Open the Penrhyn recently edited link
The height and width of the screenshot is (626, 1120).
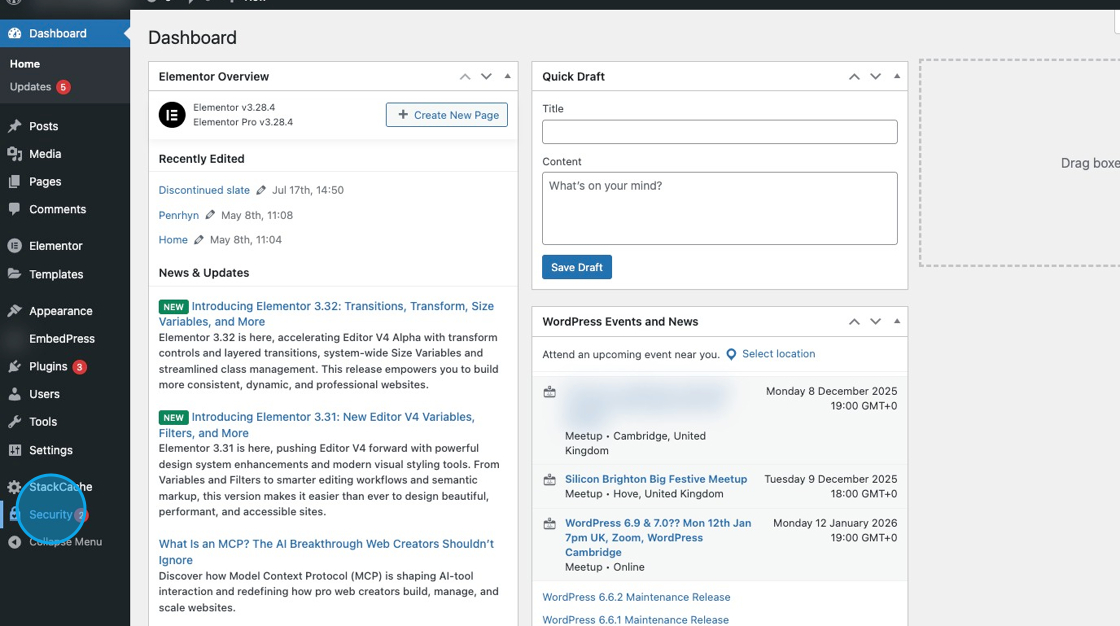pyautogui.click(x=179, y=215)
